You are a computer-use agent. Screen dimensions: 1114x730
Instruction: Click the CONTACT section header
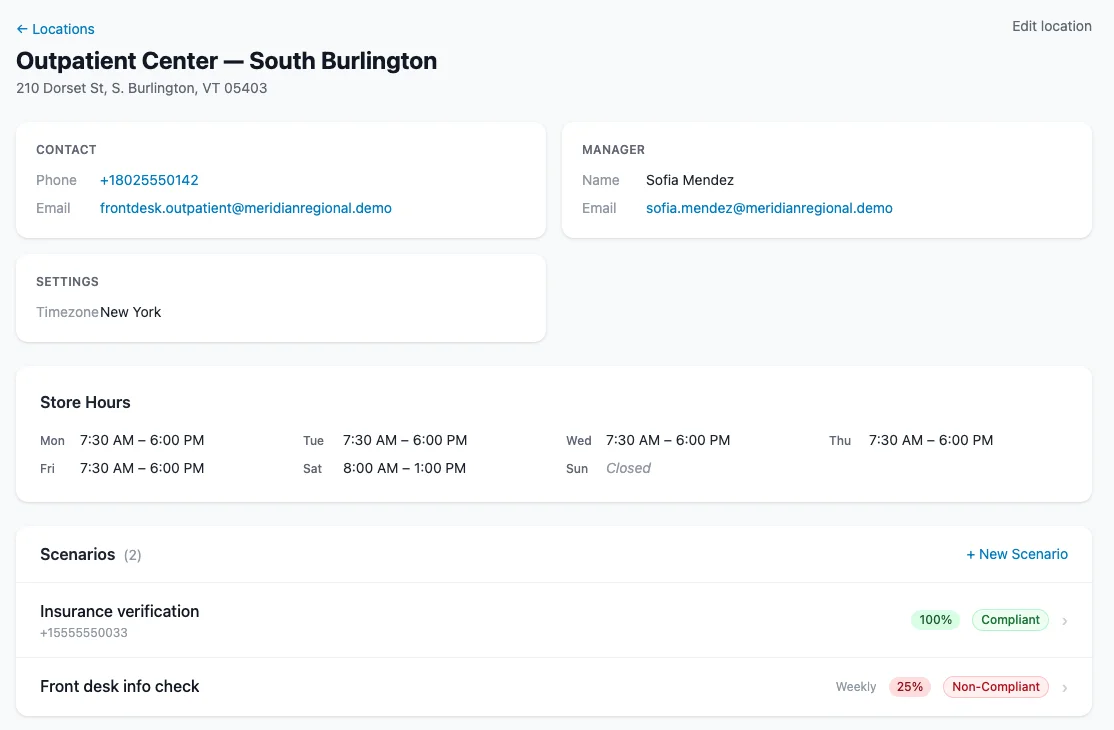tap(66, 150)
